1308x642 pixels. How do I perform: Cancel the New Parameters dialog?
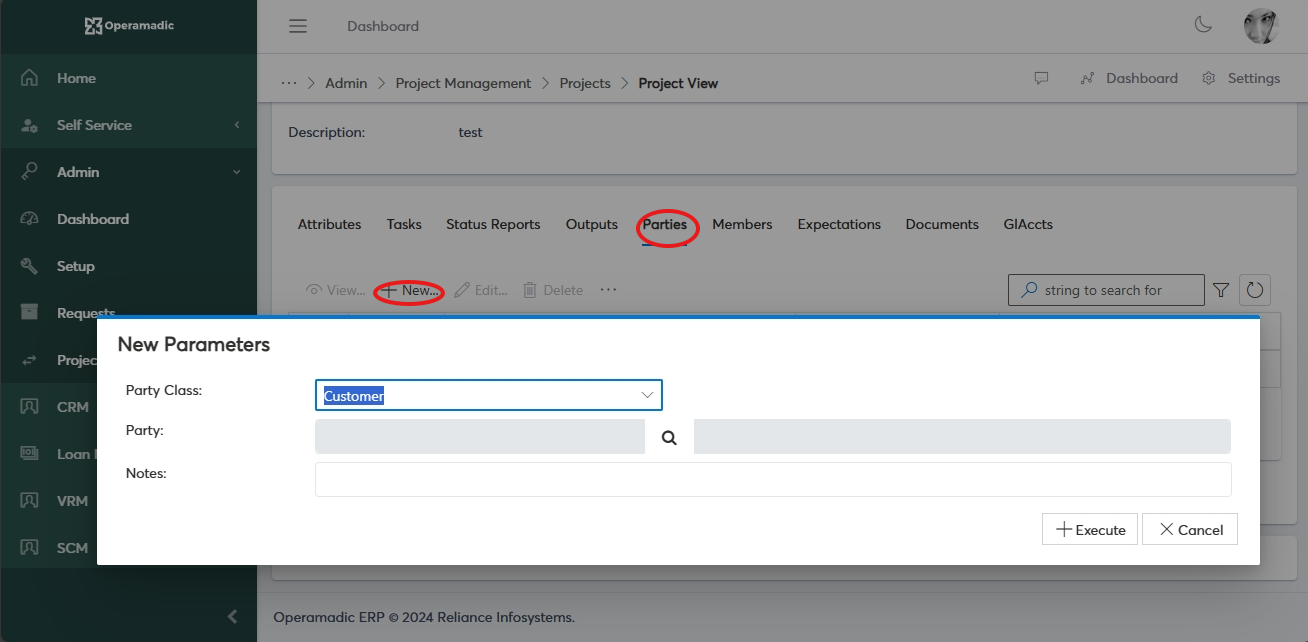tap(1190, 529)
